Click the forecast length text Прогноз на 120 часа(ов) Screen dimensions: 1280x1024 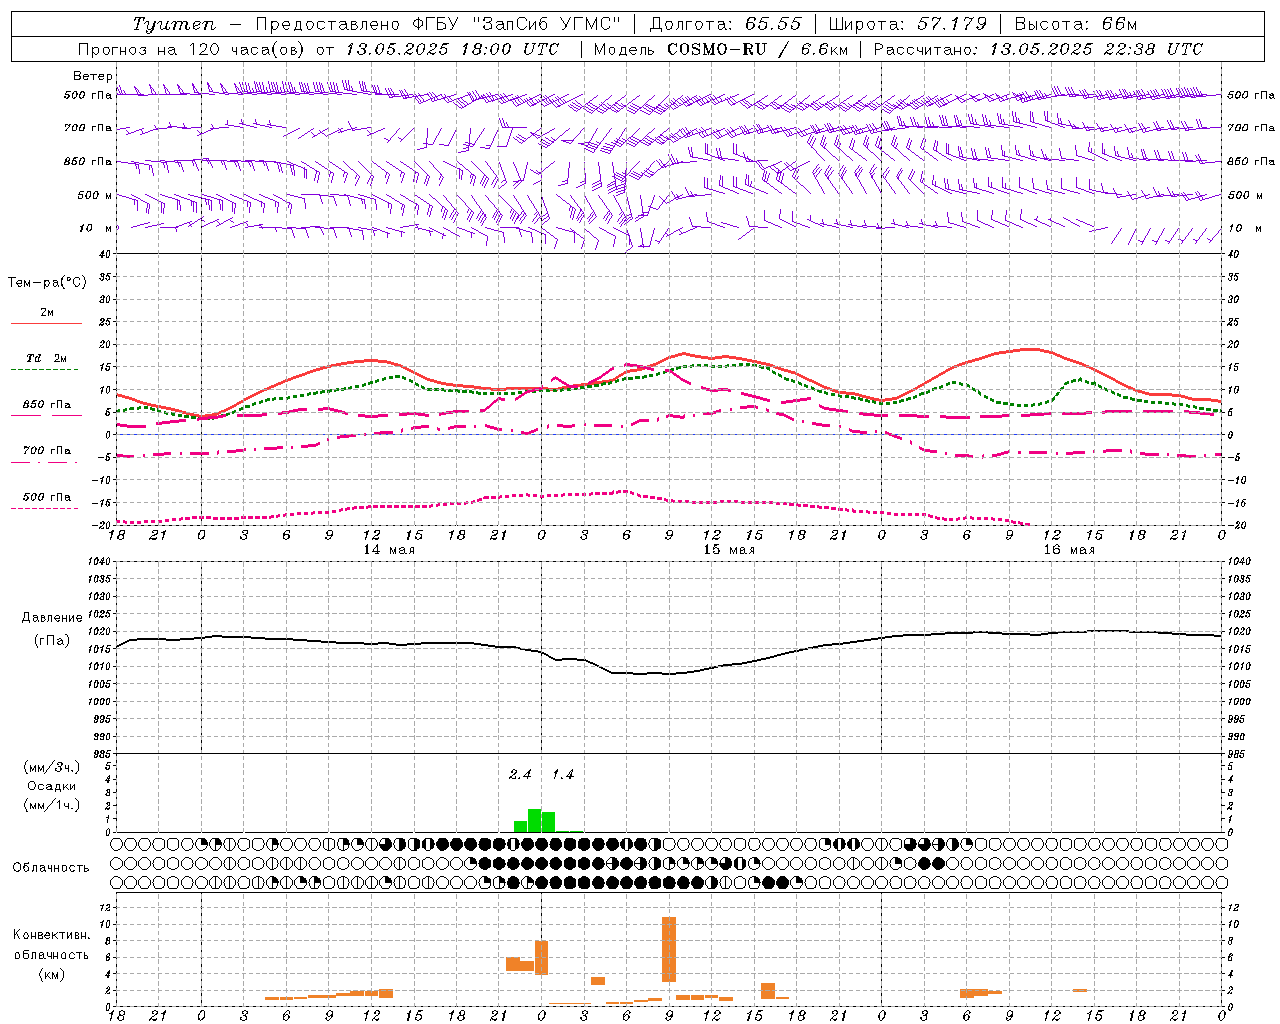192,49
